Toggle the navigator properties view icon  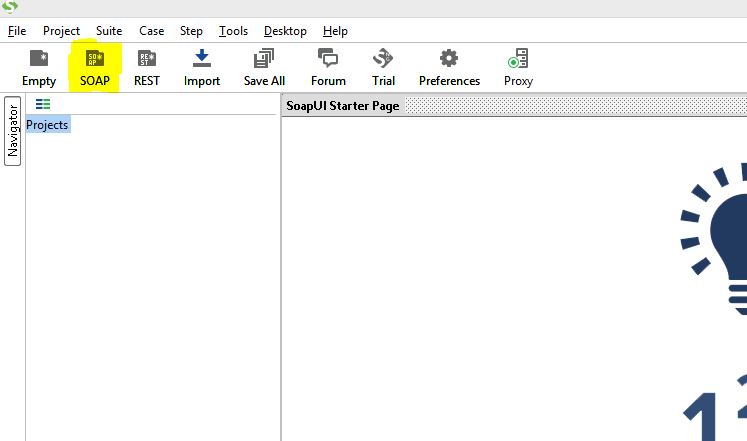(x=43, y=104)
